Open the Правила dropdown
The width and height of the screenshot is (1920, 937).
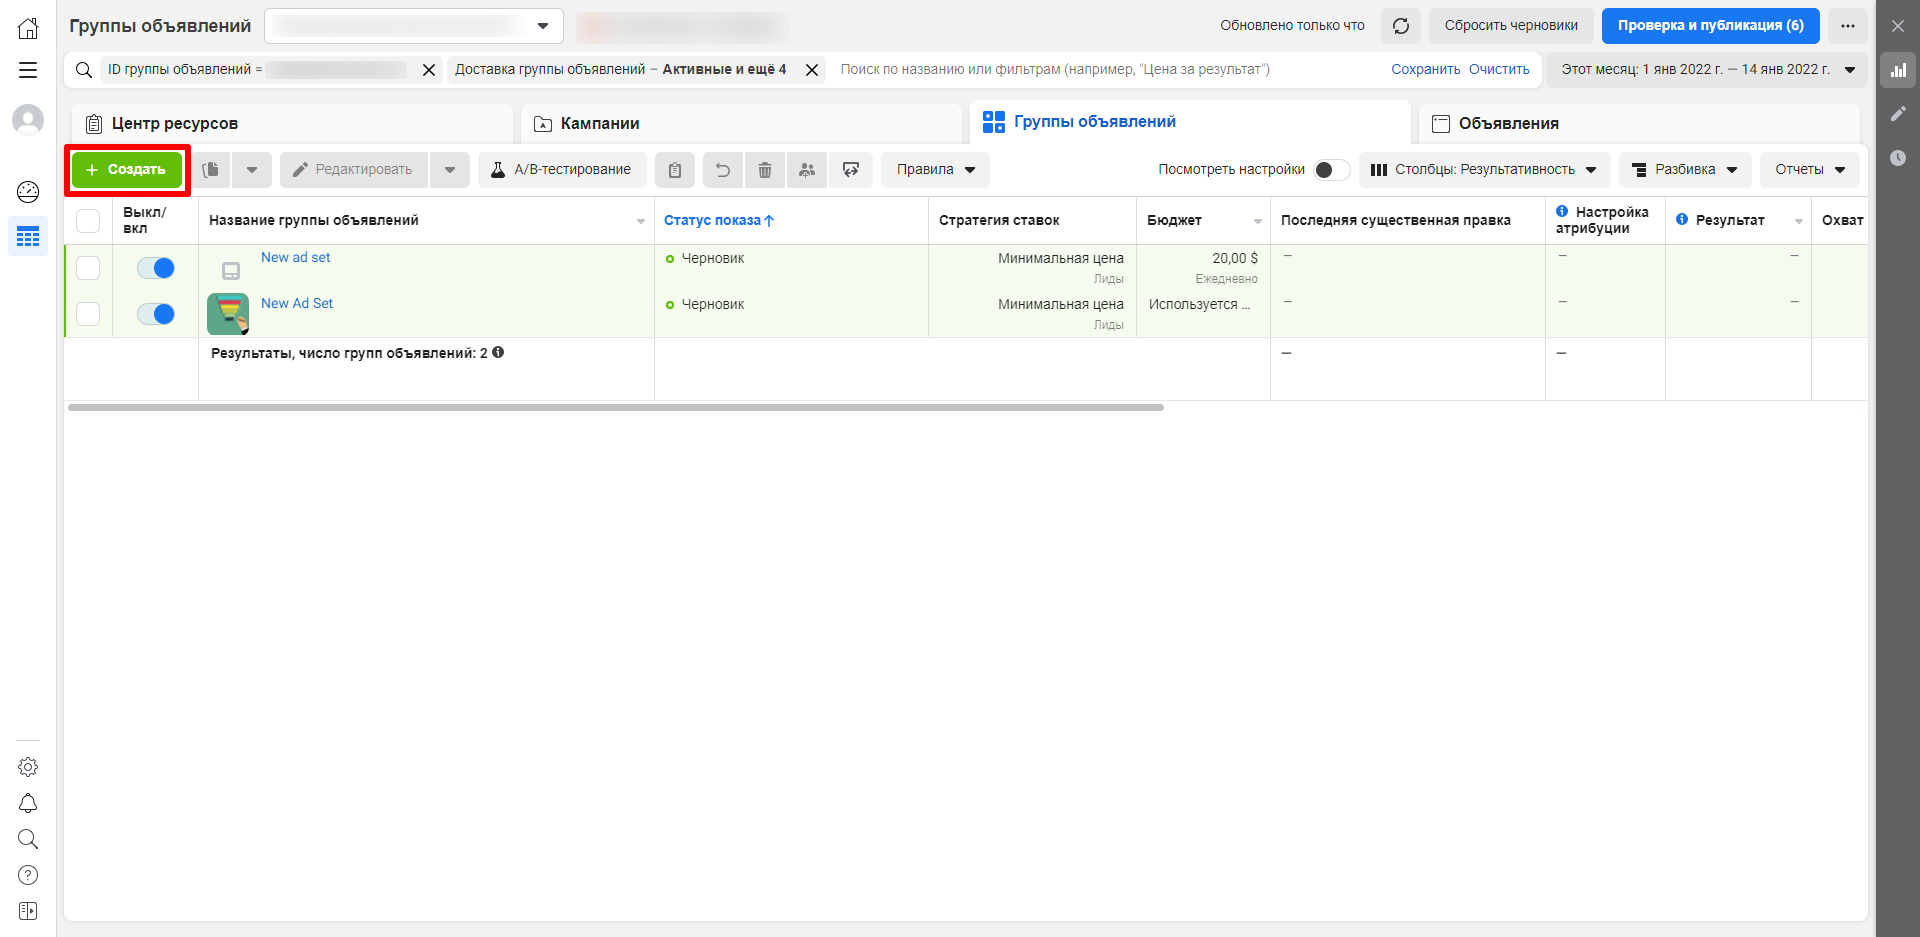coord(935,170)
